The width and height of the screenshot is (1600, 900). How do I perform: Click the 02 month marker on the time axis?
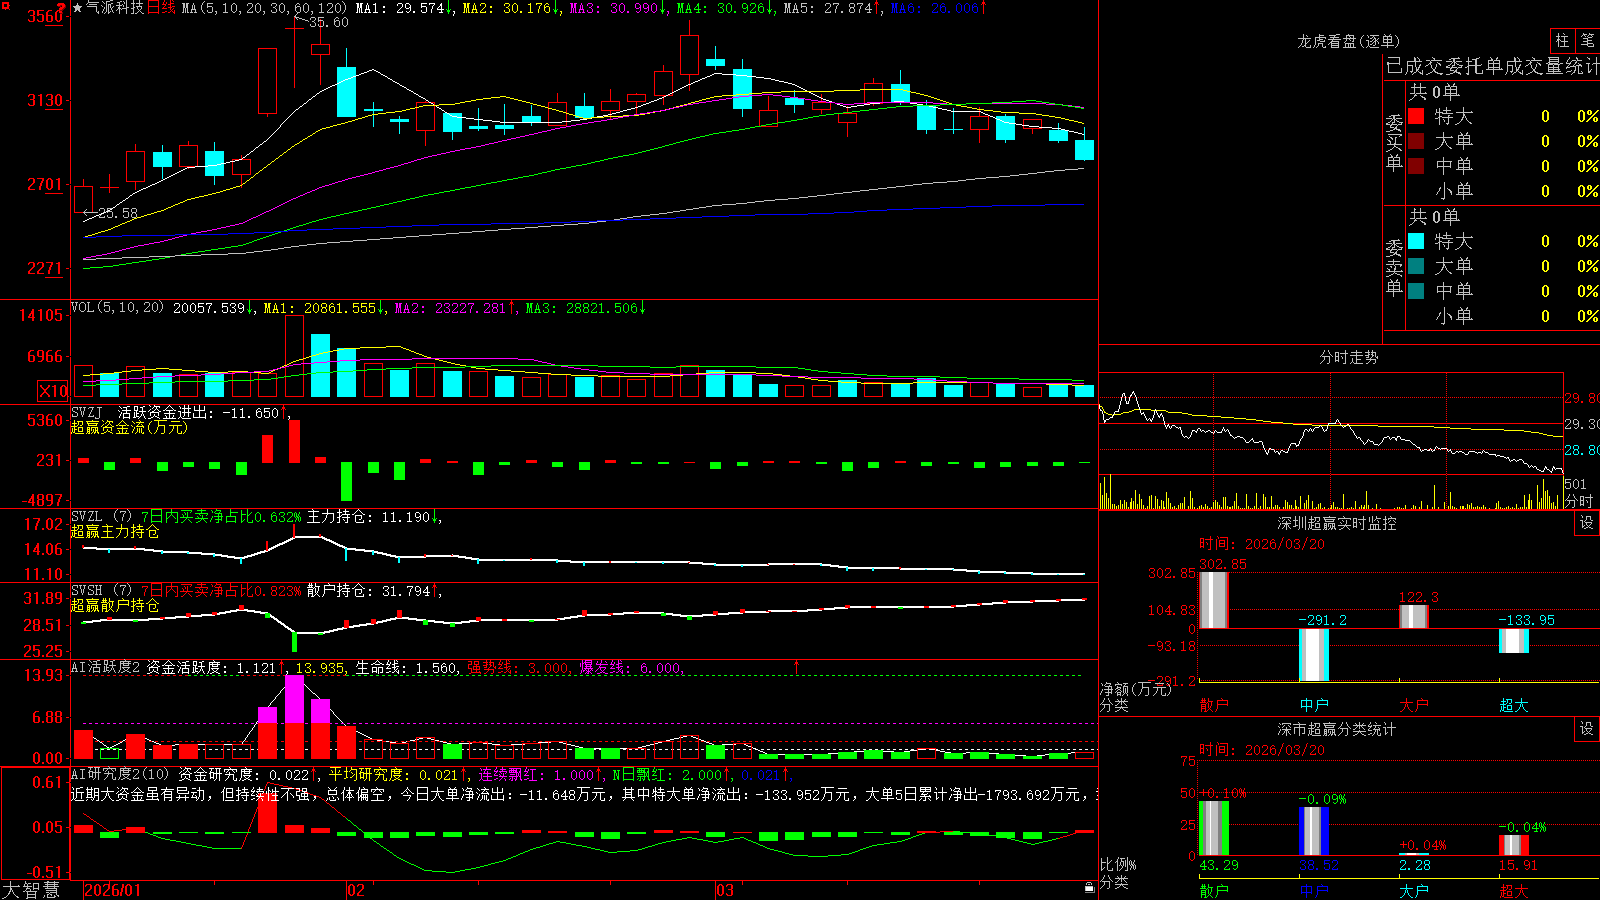(356, 890)
